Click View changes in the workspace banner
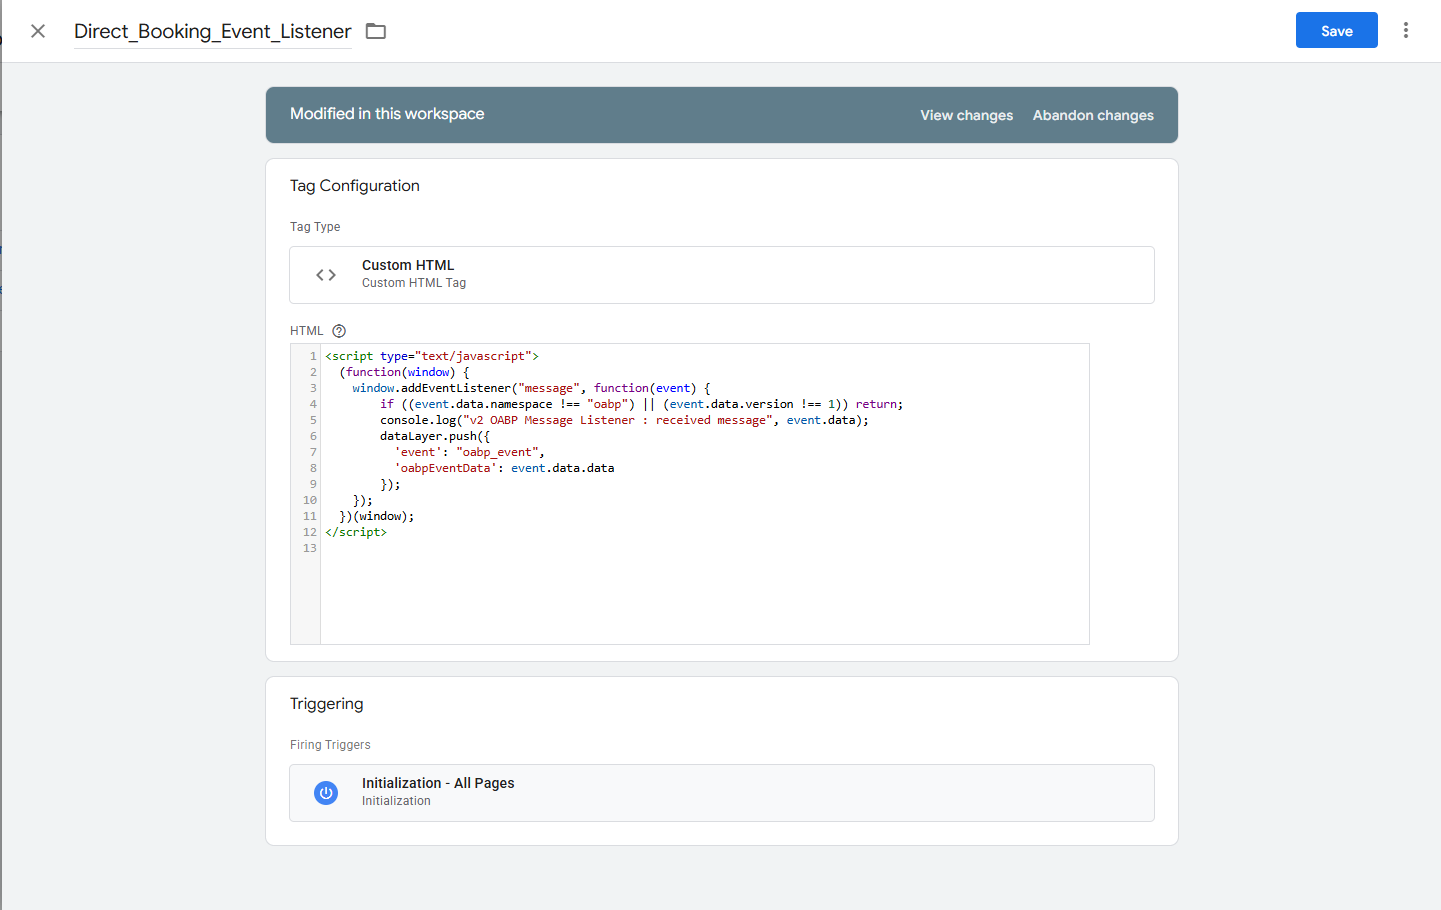This screenshot has height=910, width=1441. click(966, 115)
